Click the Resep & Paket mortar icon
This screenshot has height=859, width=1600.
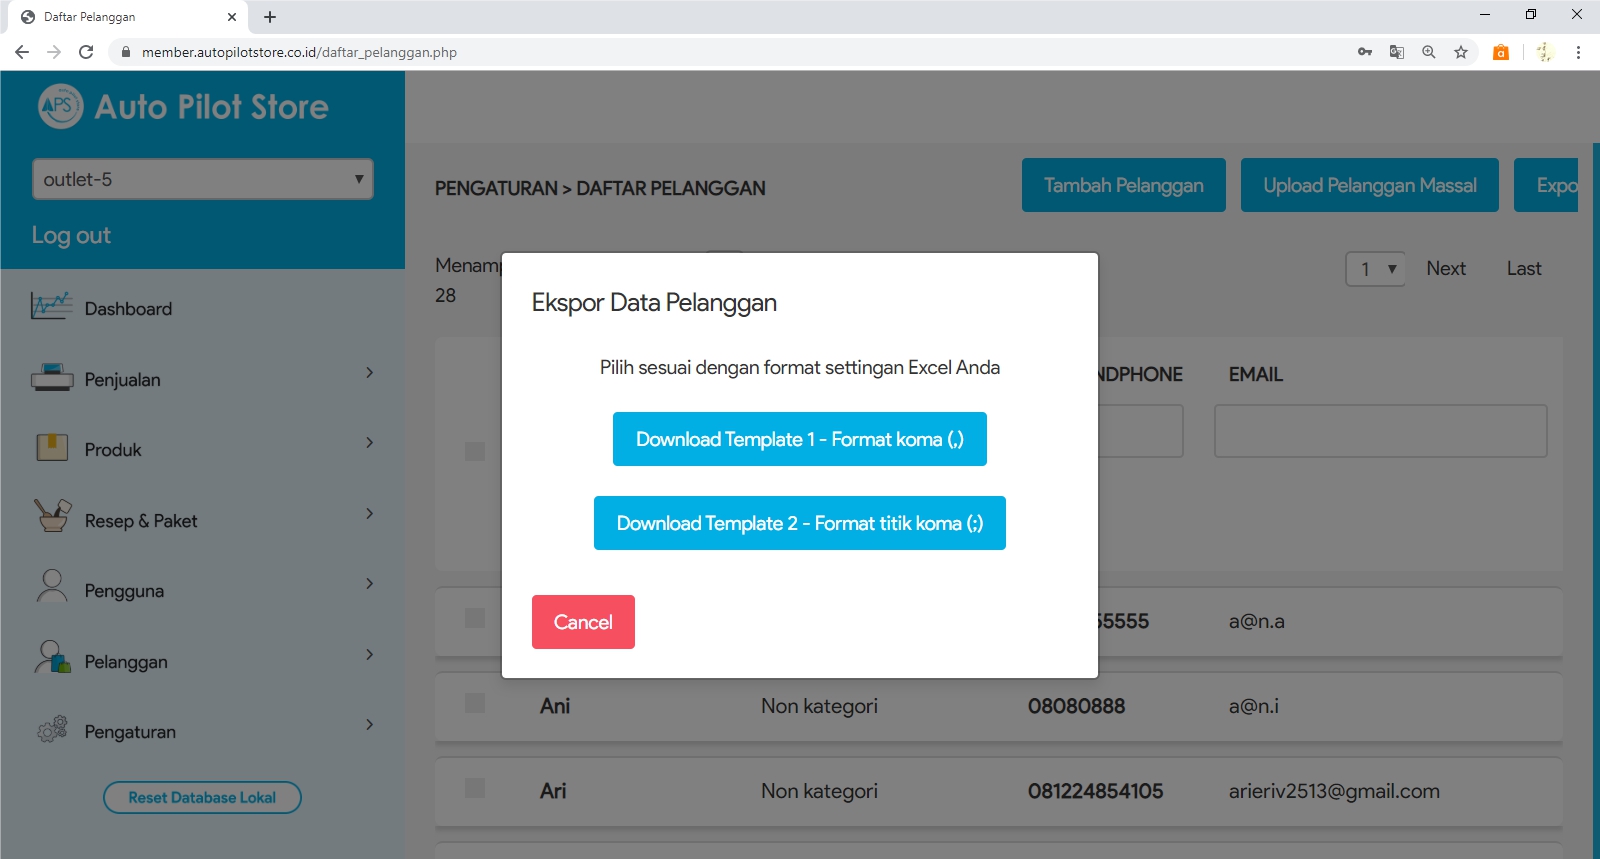point(52,516)
